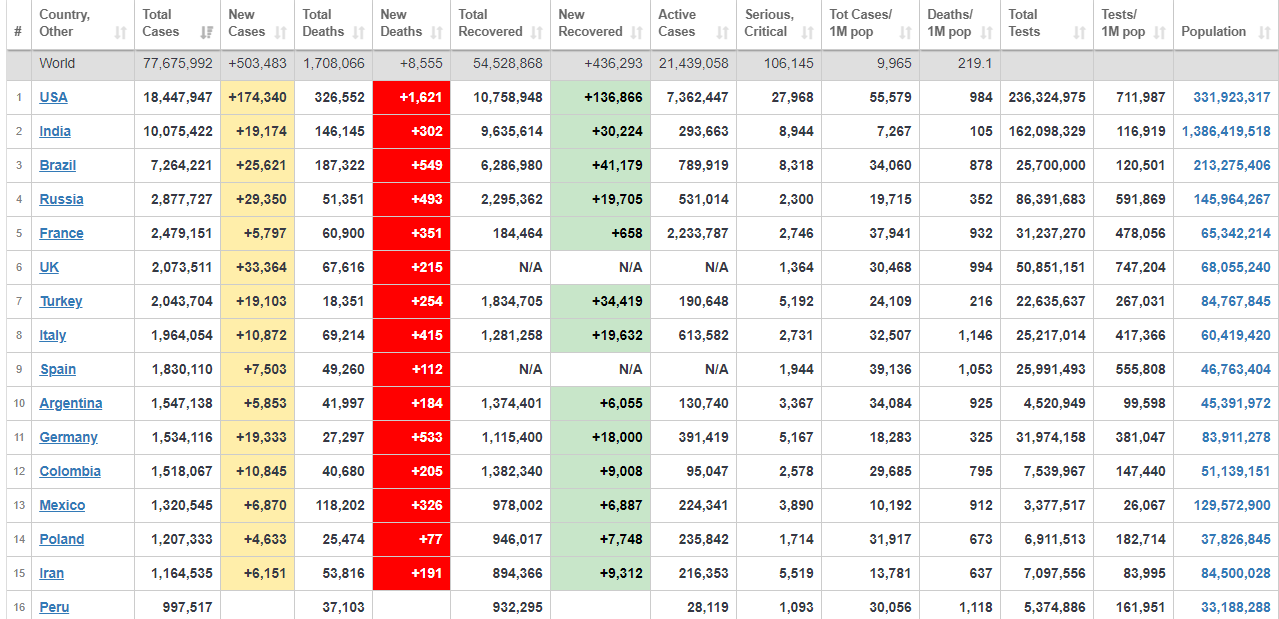Open Brazil population link 213,275,406
Screen dimensions: 1279x619
click(x=1232, y=165)
